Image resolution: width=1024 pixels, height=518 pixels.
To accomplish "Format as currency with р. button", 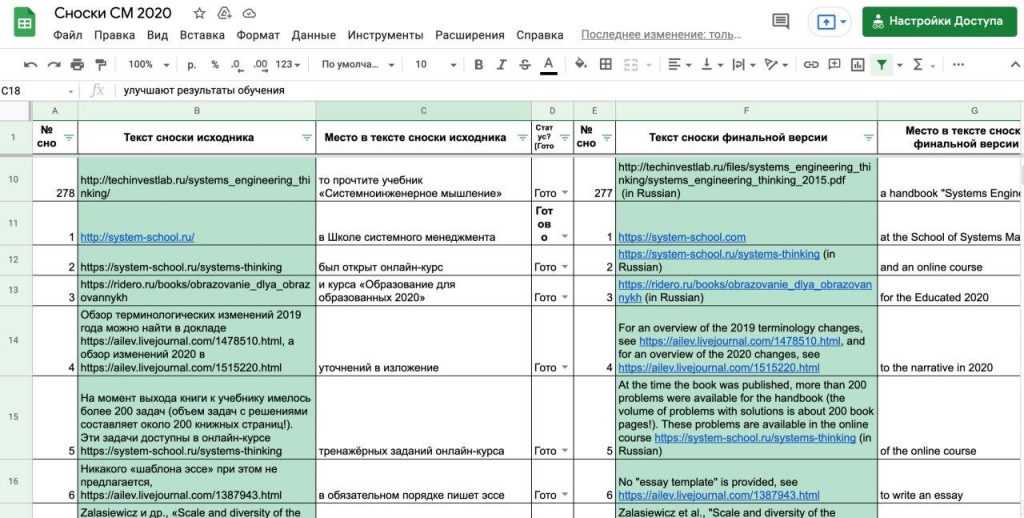I will pos(191,65).
